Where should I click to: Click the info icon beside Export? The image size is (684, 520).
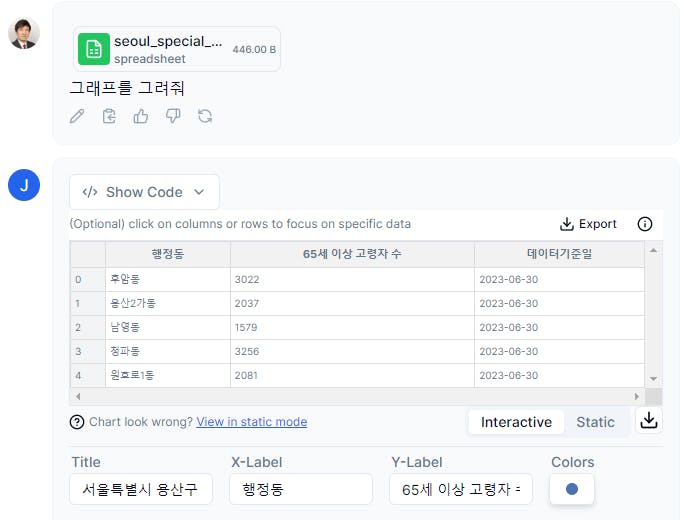click(x=645, y=224)
